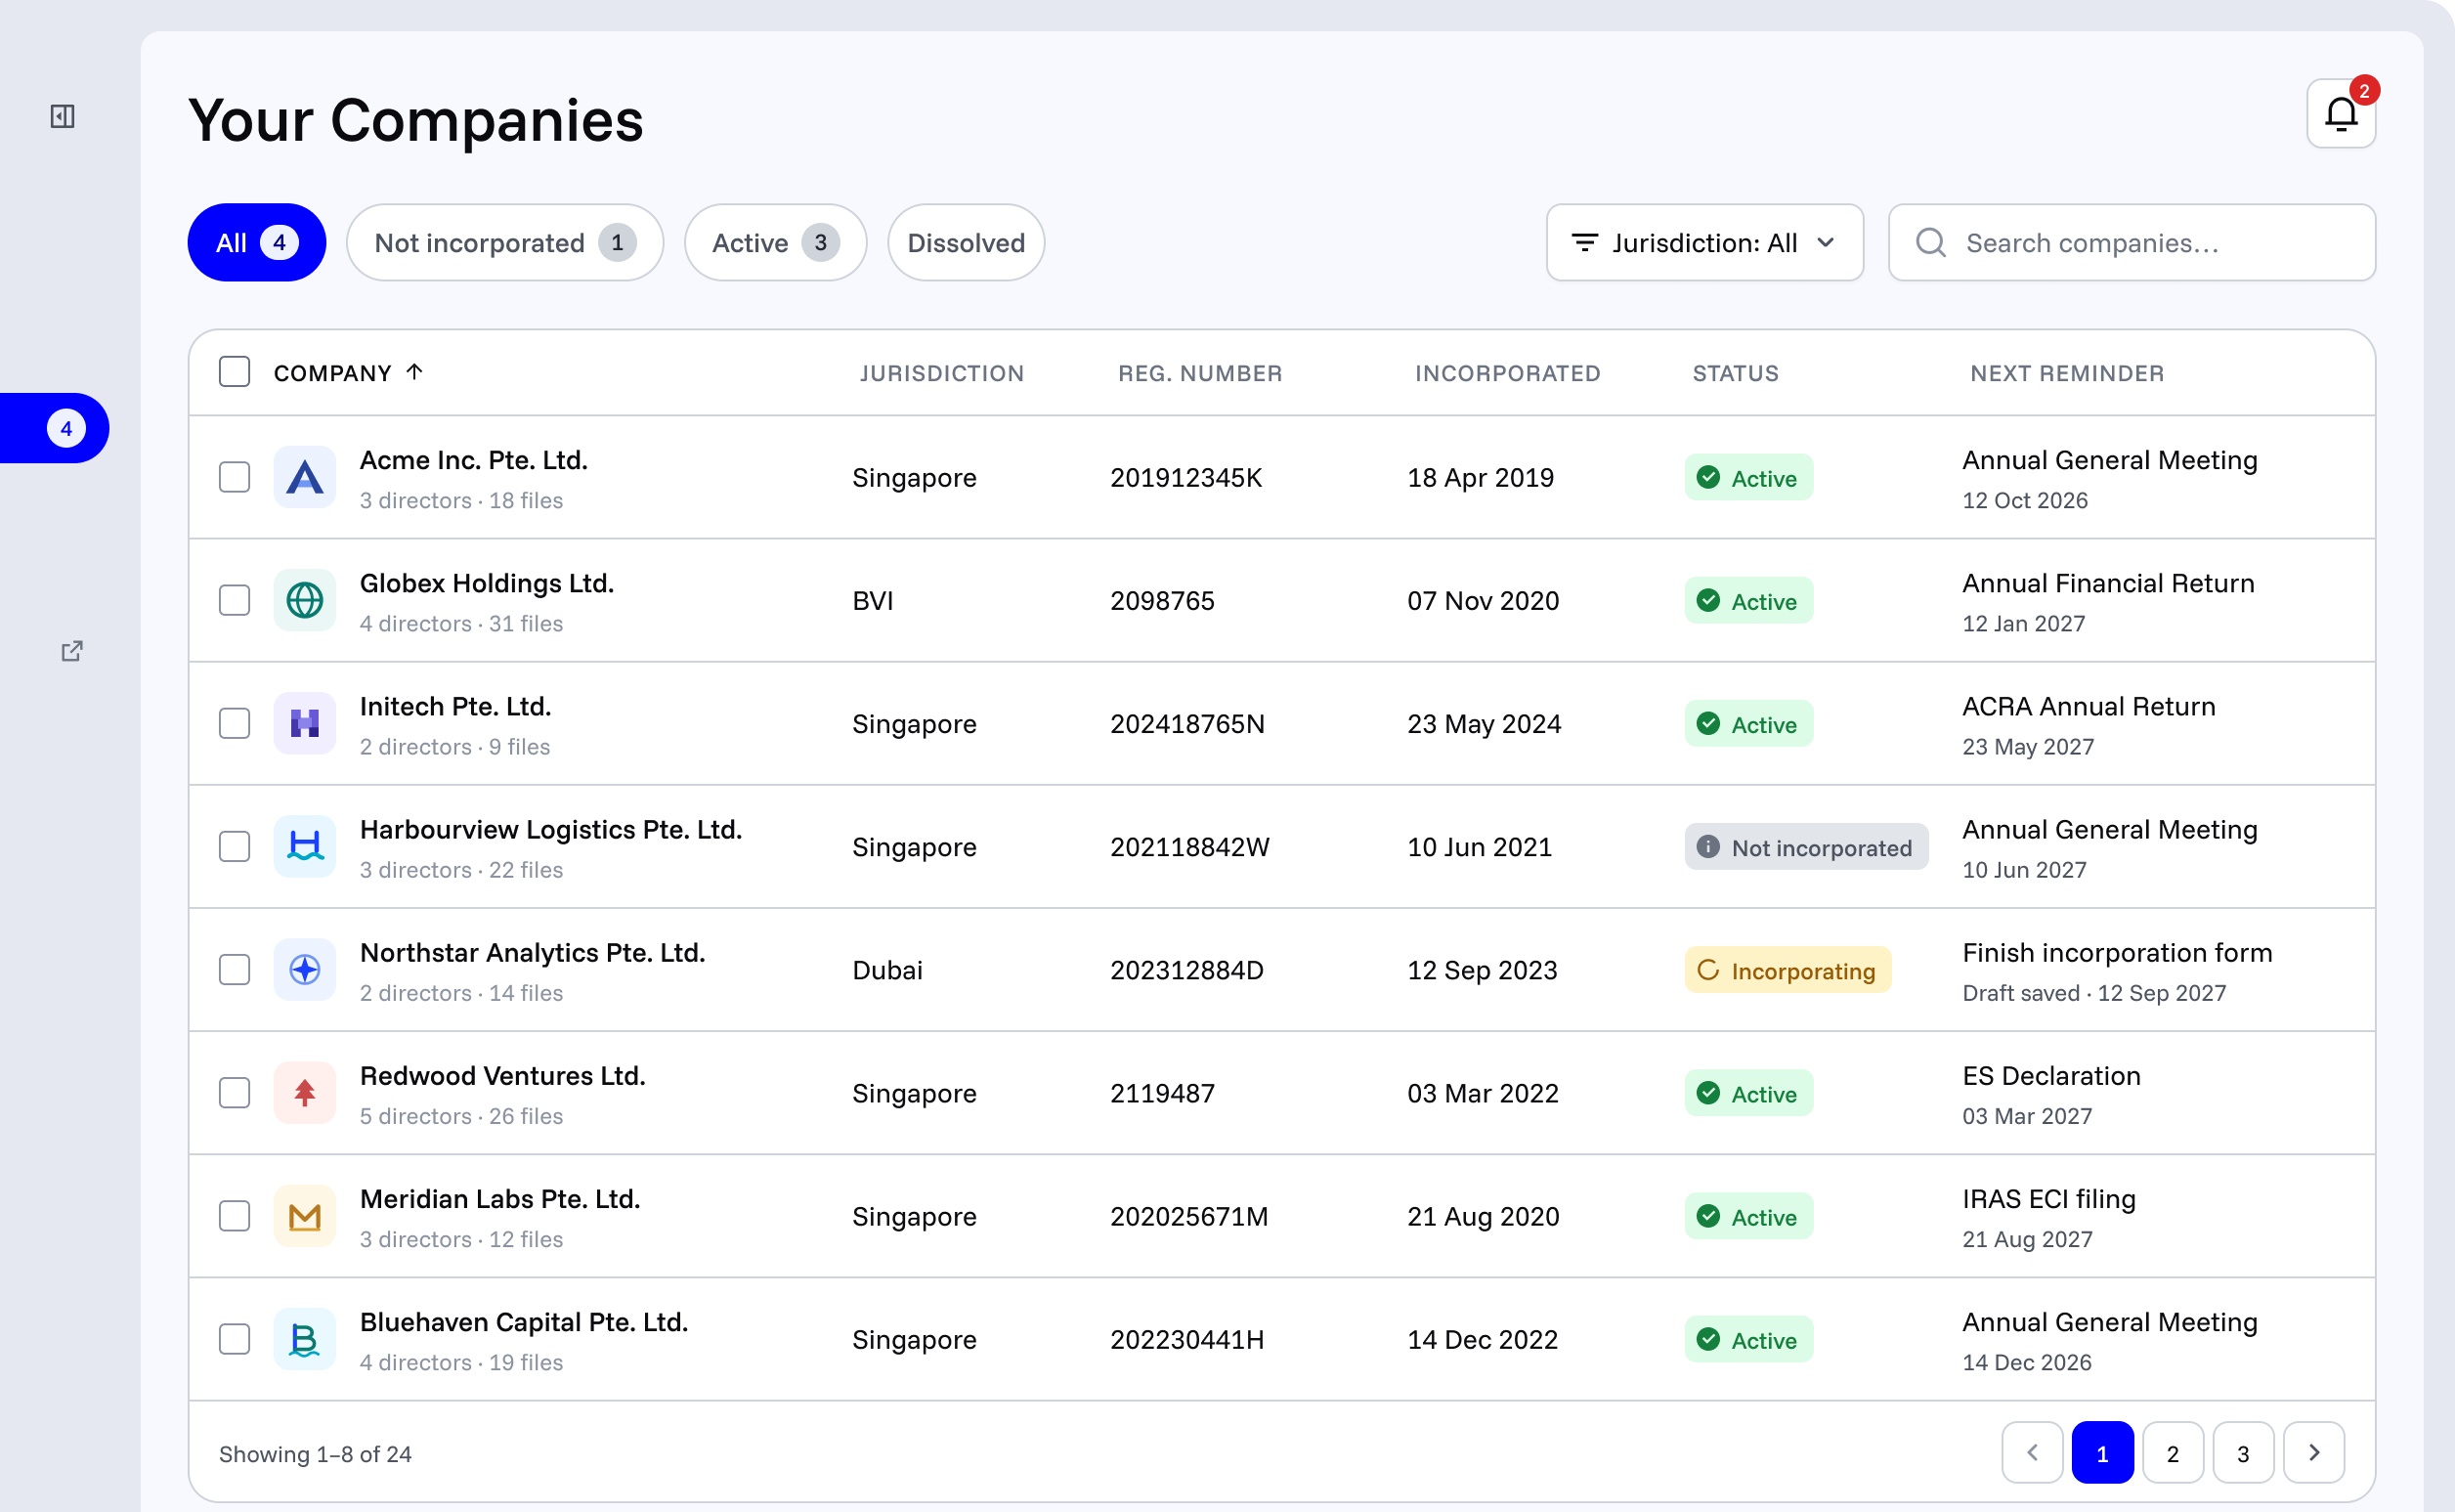
Task: Click the Initech Pte. Ltd. logo
Action: (x=305, y=723)
